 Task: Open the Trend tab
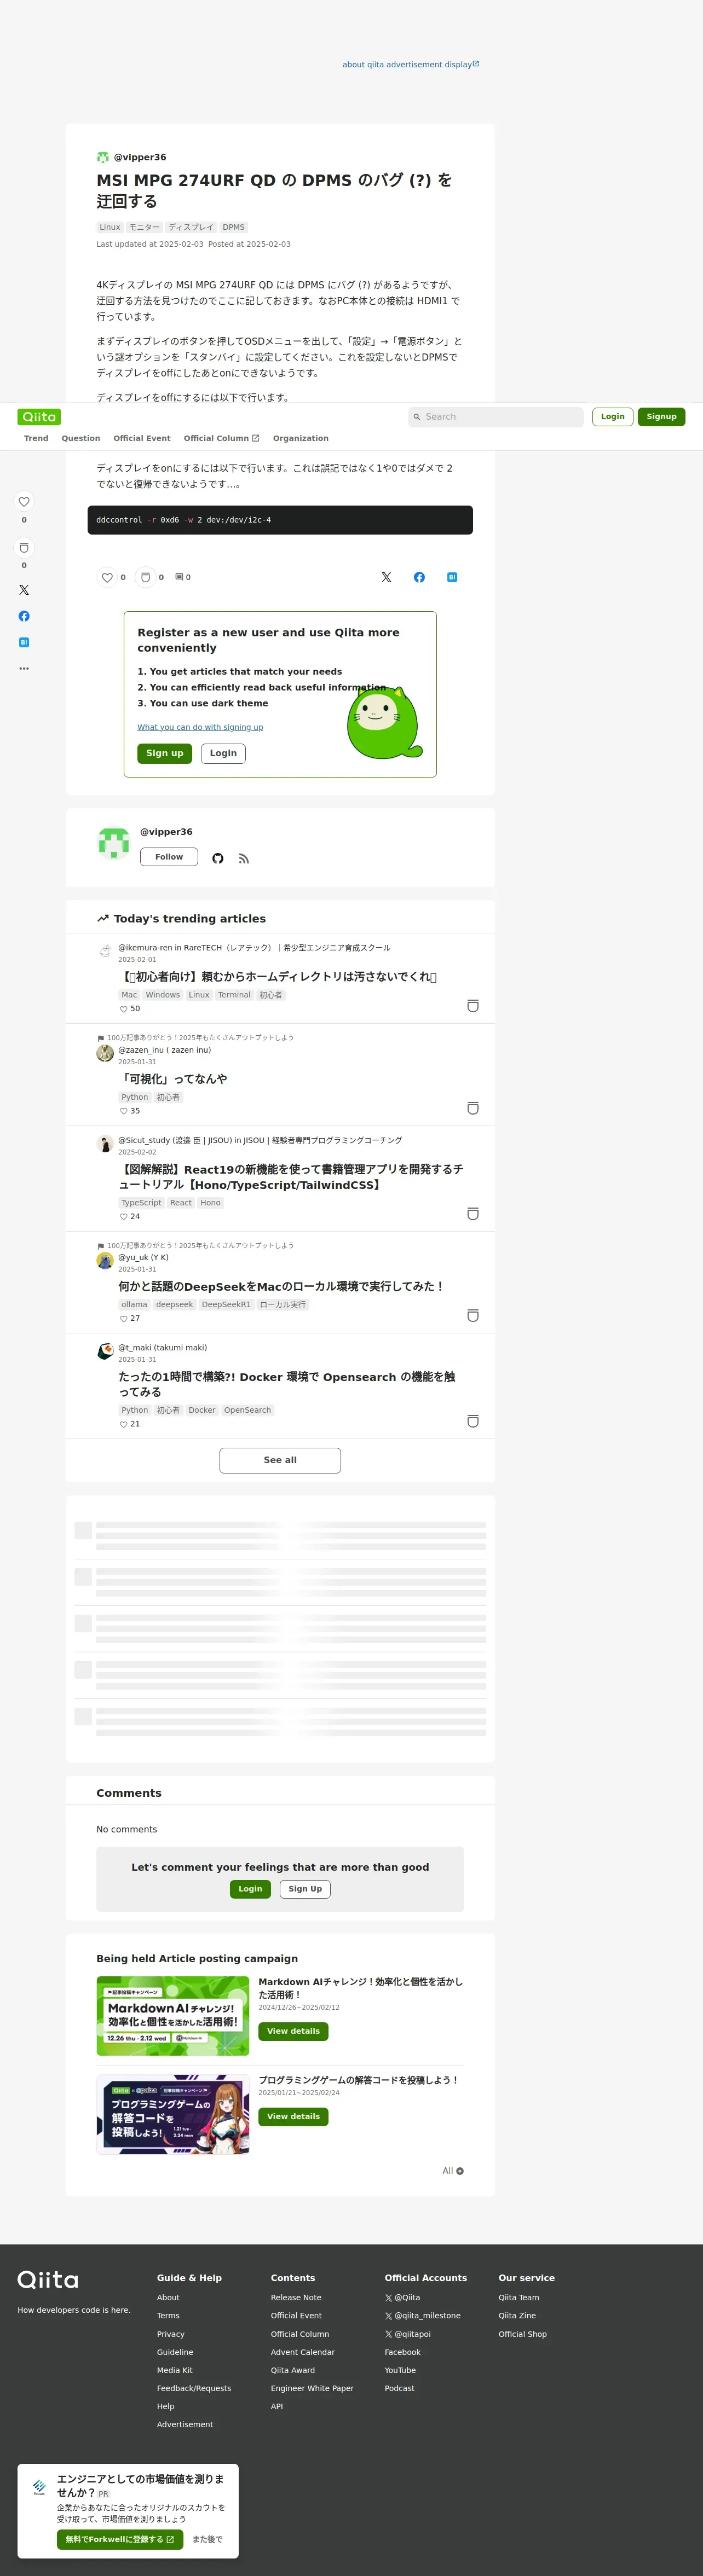pos(36,438)
